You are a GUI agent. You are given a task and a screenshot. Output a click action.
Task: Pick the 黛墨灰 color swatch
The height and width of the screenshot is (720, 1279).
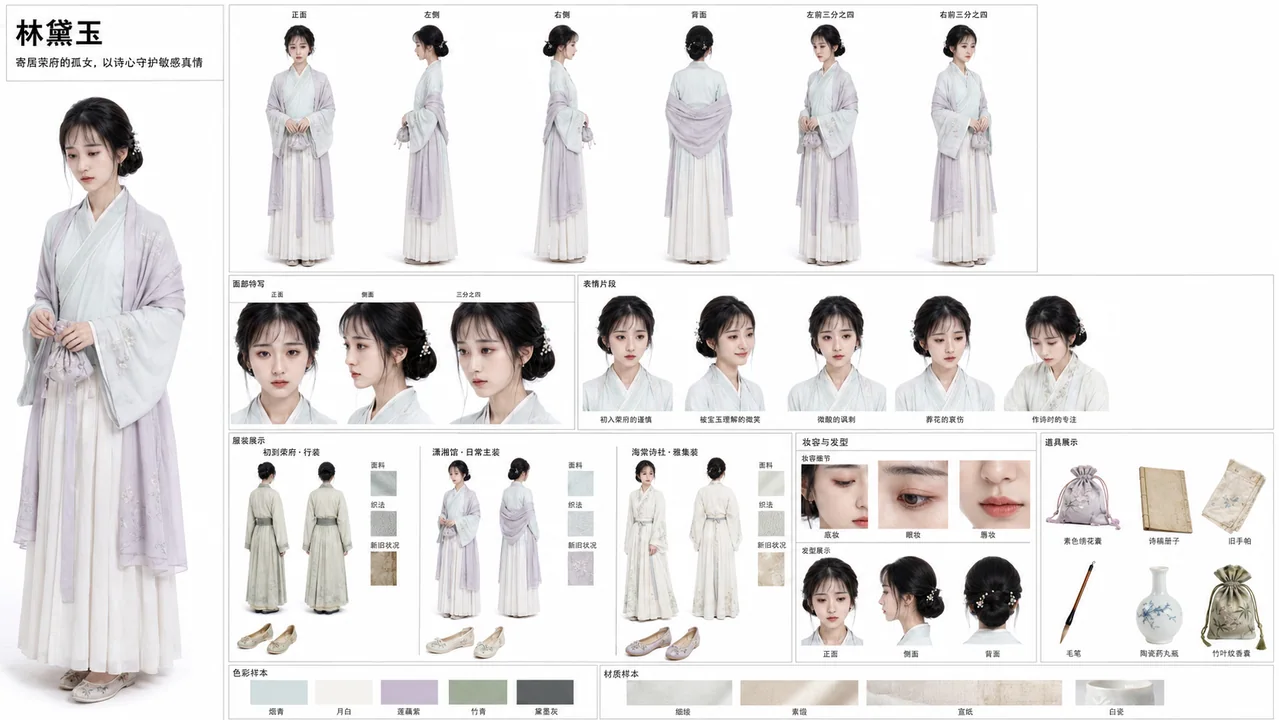[545, 692]
